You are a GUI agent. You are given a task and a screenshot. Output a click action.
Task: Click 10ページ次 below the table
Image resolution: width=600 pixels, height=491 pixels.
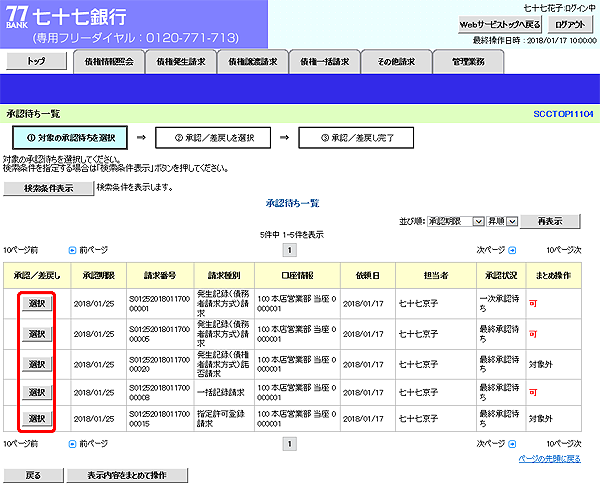(564, 444)
